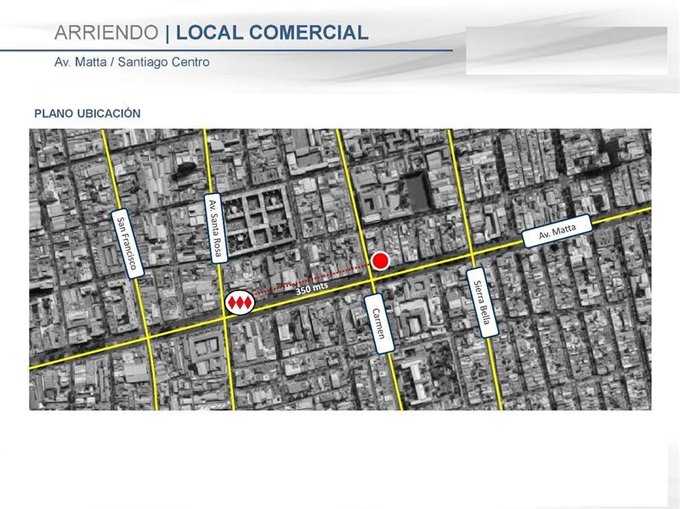Click the PLANO UBICACIÓN heading
This screenshot has height=509, width=680.
[x=88, y=114]
